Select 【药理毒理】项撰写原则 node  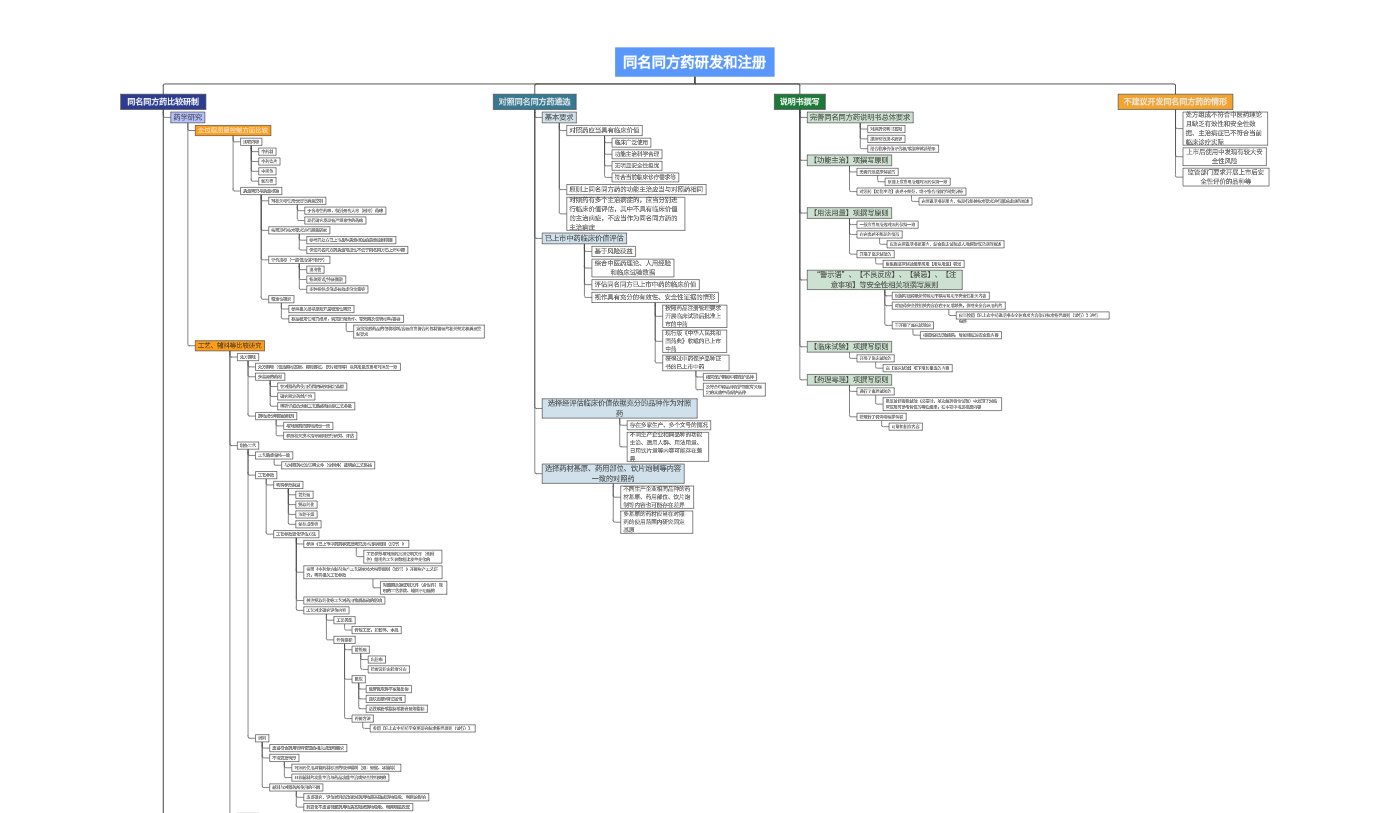[848, 380]
